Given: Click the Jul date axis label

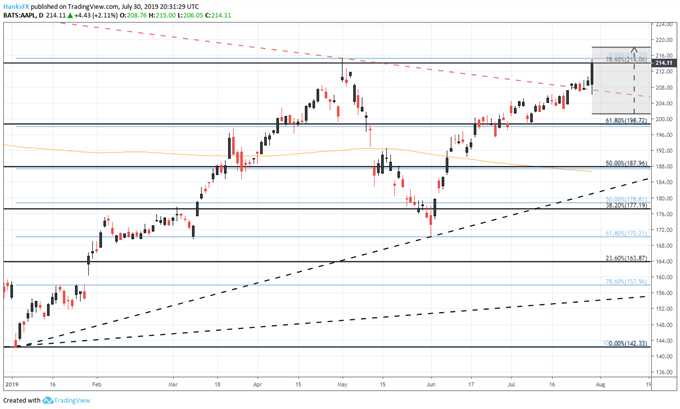Looking at the screenshot, I should (x=511, y=384).
